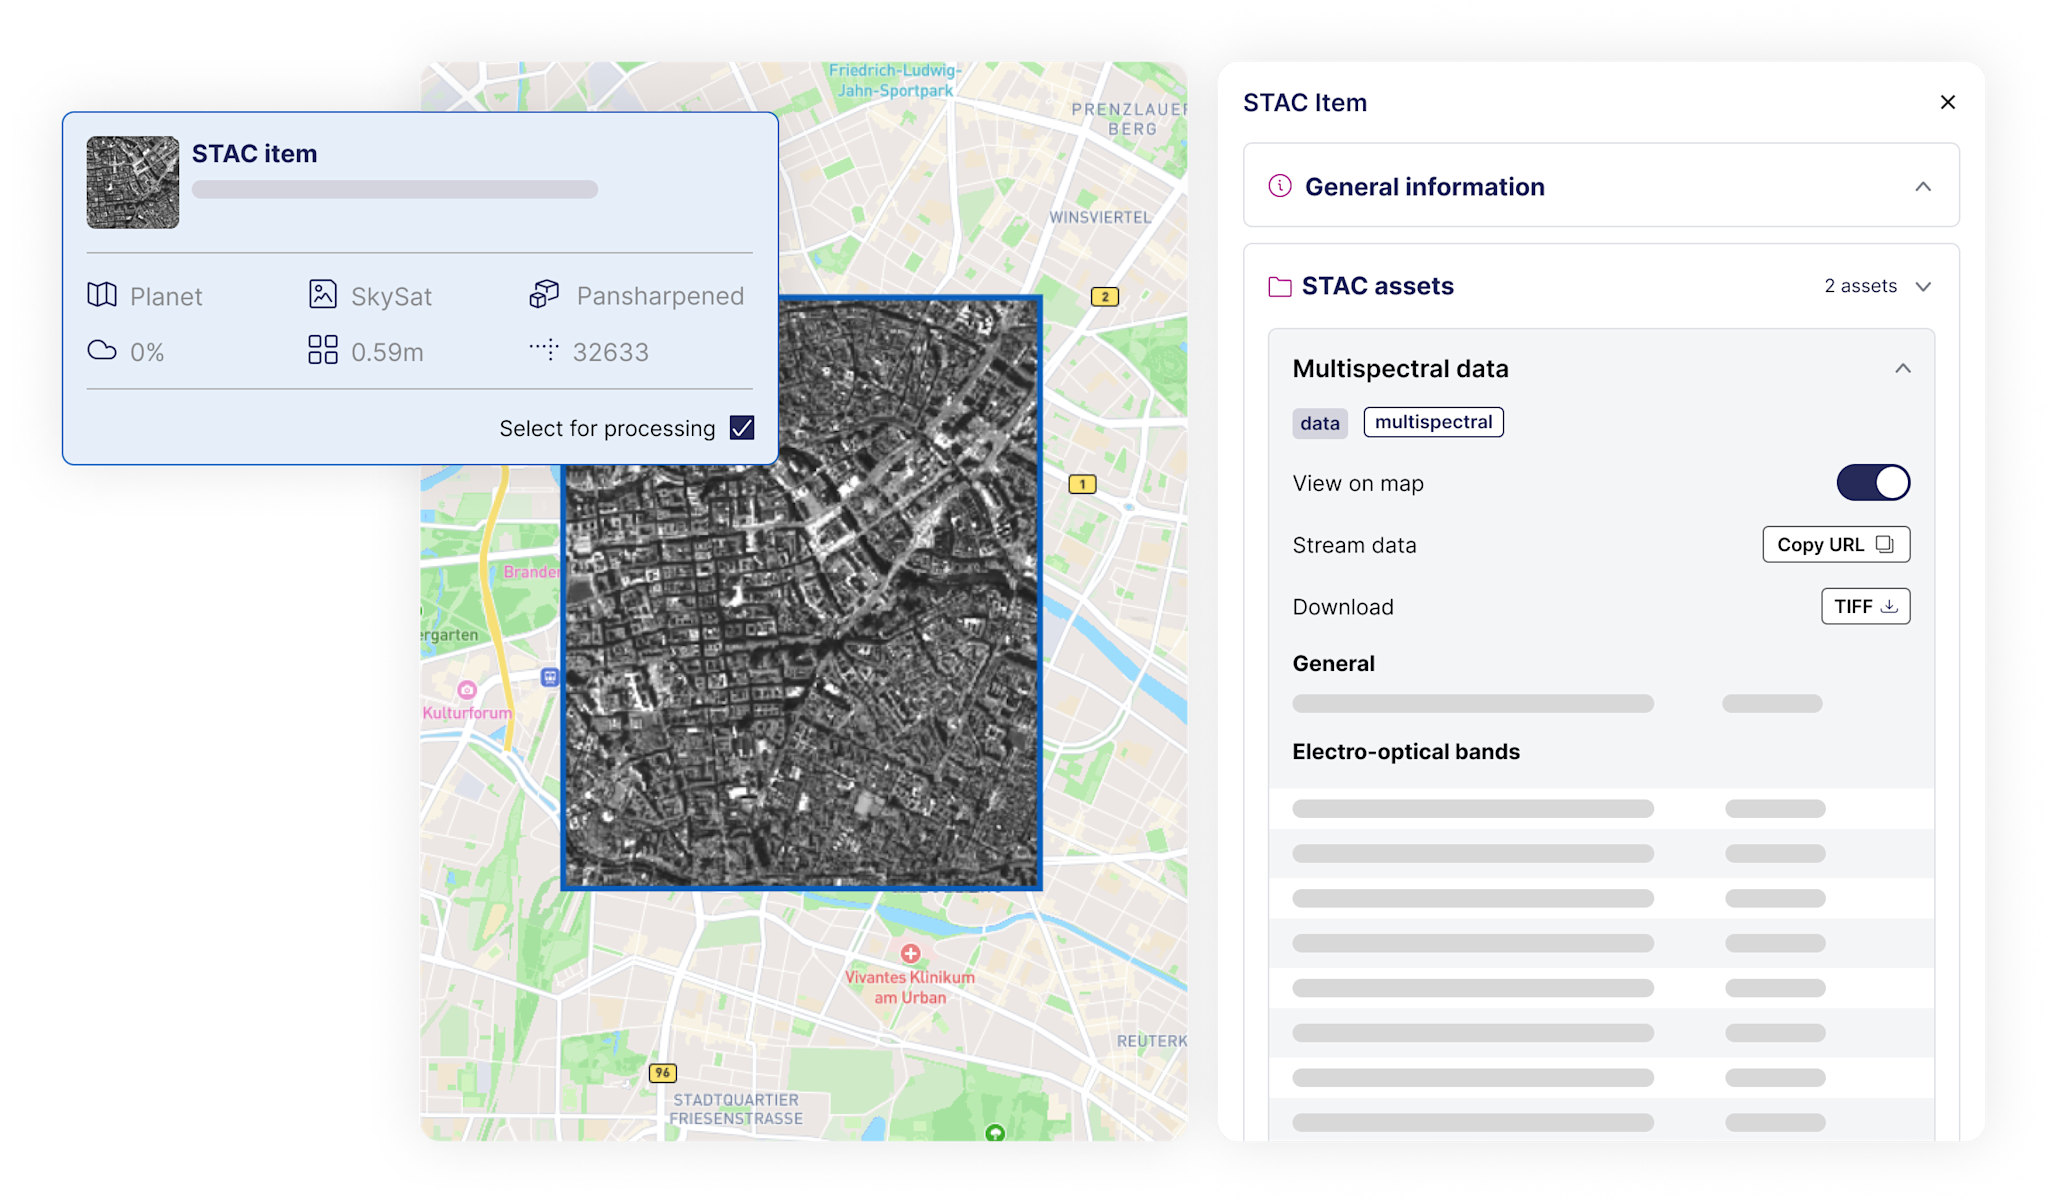Click the SkySat image icon
Screen dimensions: 2047x1203
click(x=322, y=295)
